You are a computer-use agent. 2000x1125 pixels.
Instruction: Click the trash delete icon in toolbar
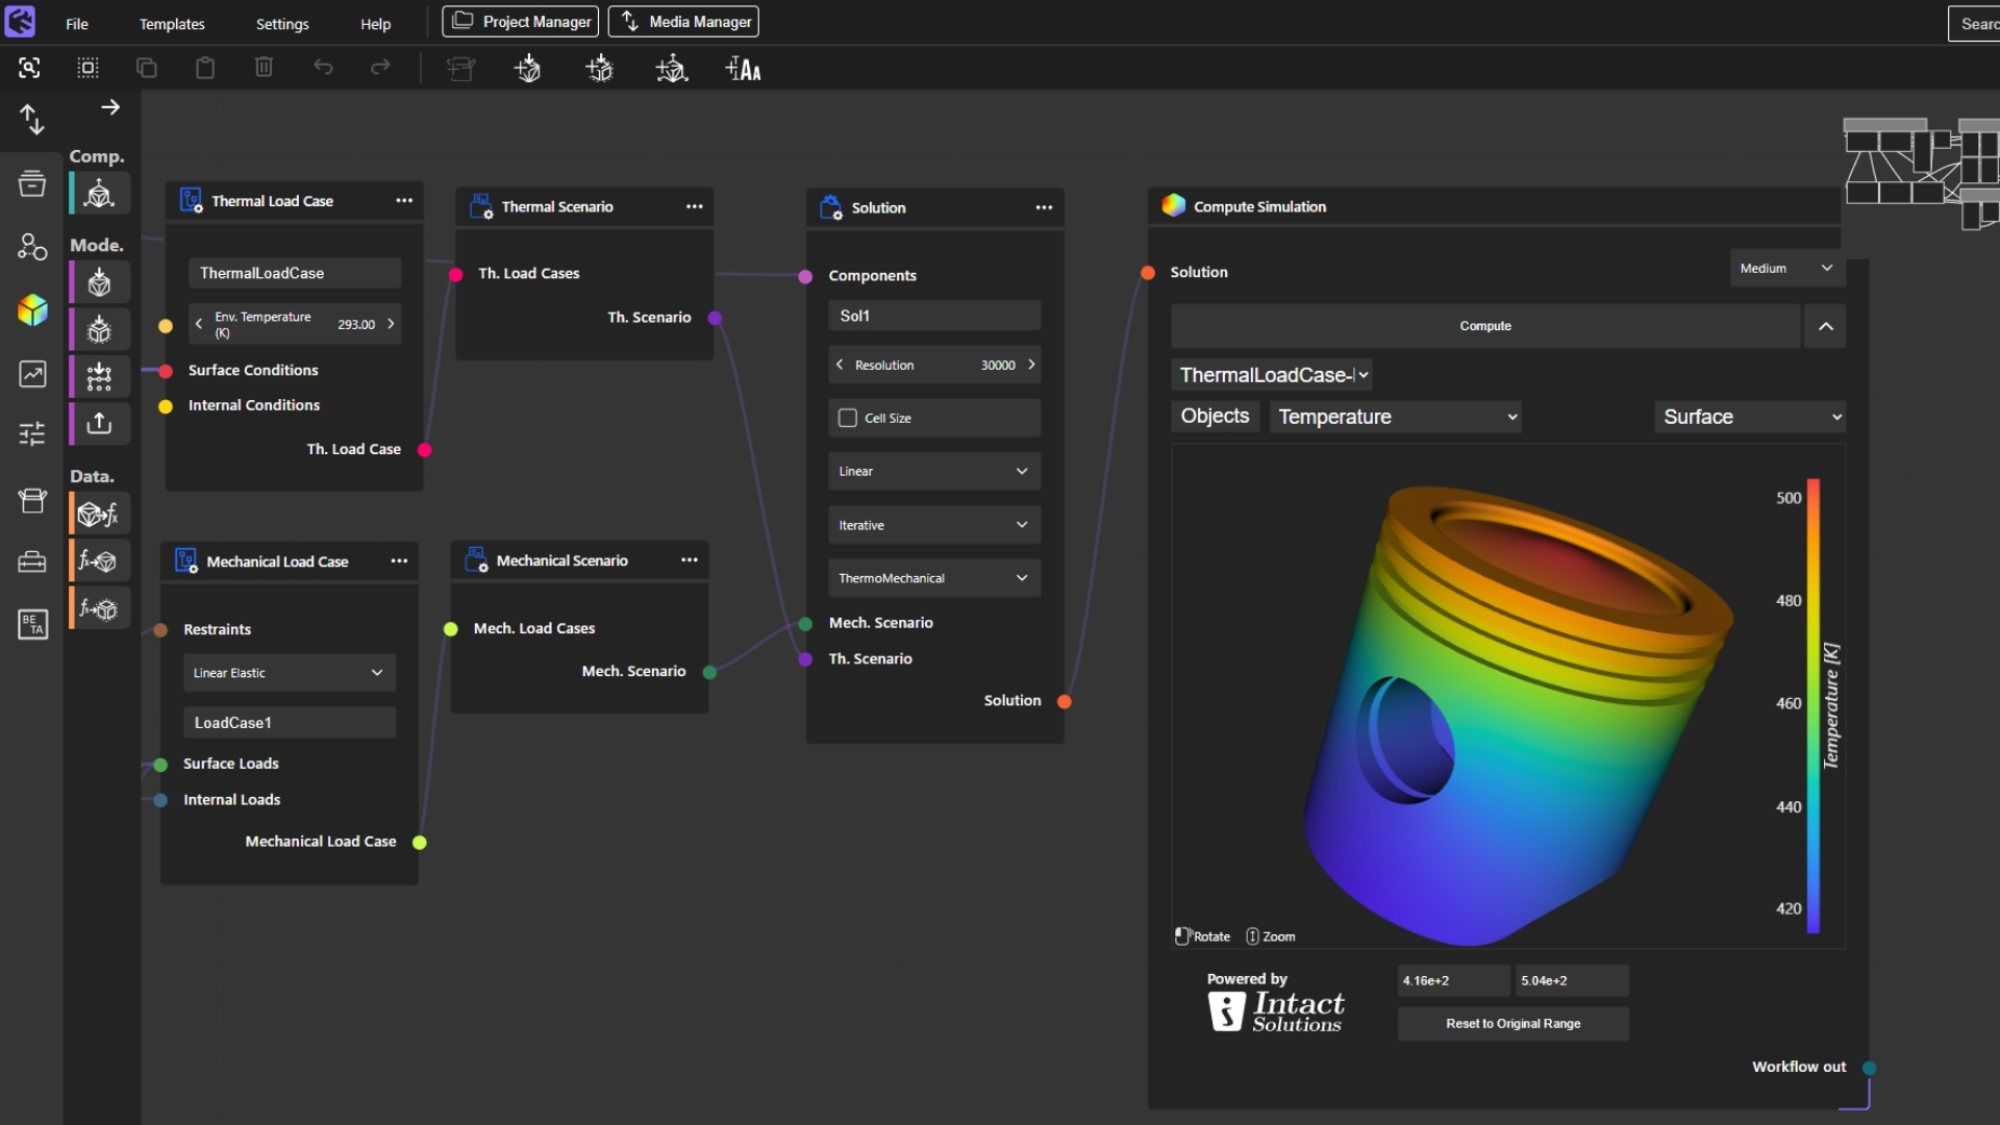pyautogui.click(x=263, y=68)
